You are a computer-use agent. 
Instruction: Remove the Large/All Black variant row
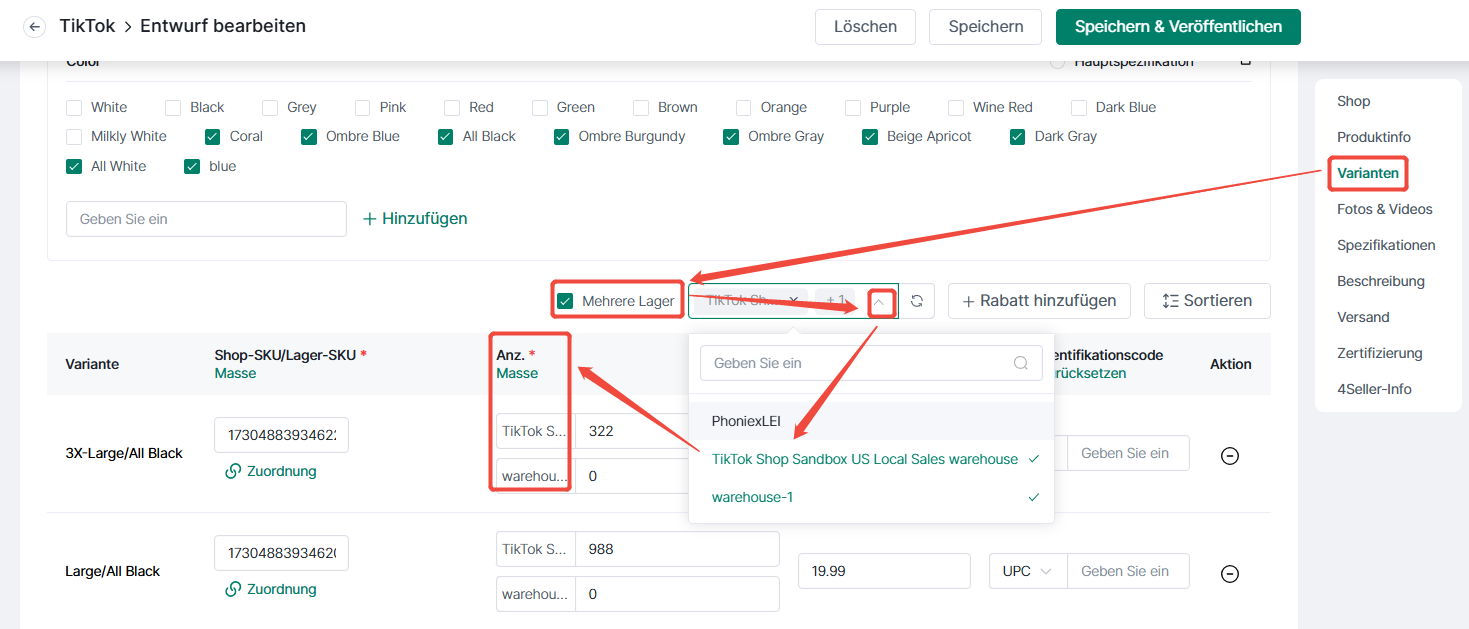pos(1230,573)
